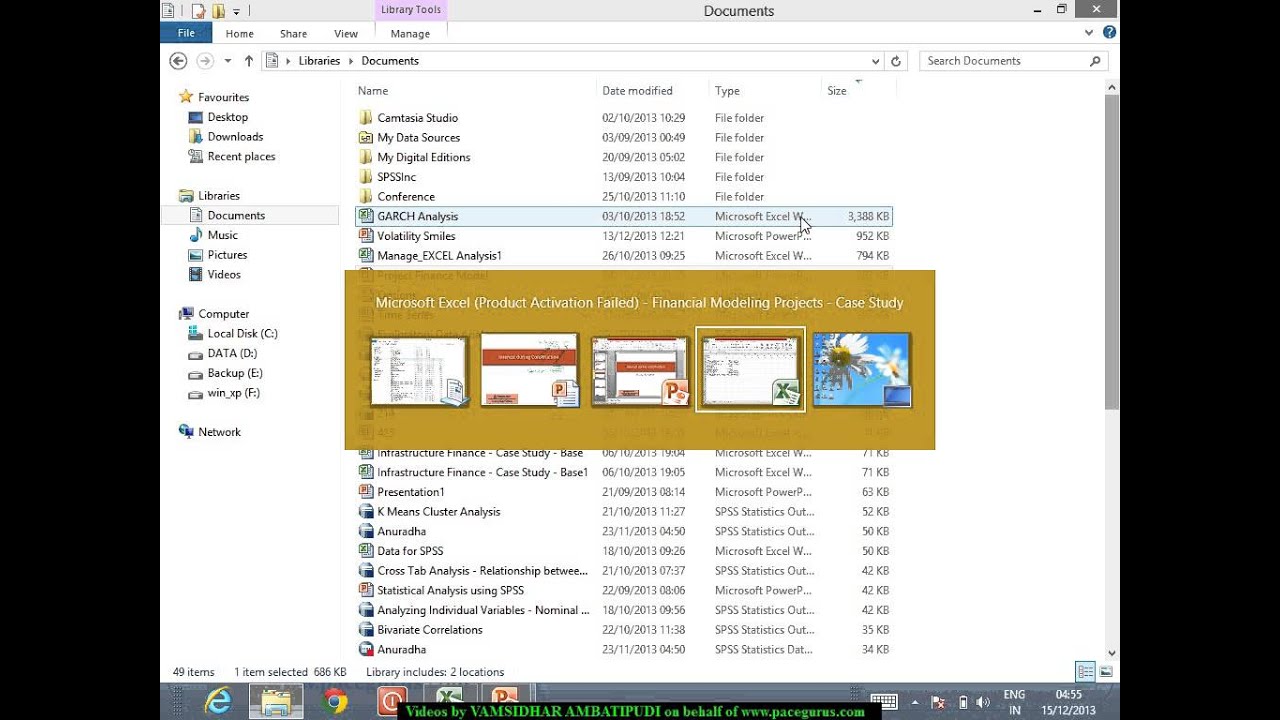Click Libraries in the address bar
Viewport: 1280px width, 720px height.
click(x=319, y=61)
